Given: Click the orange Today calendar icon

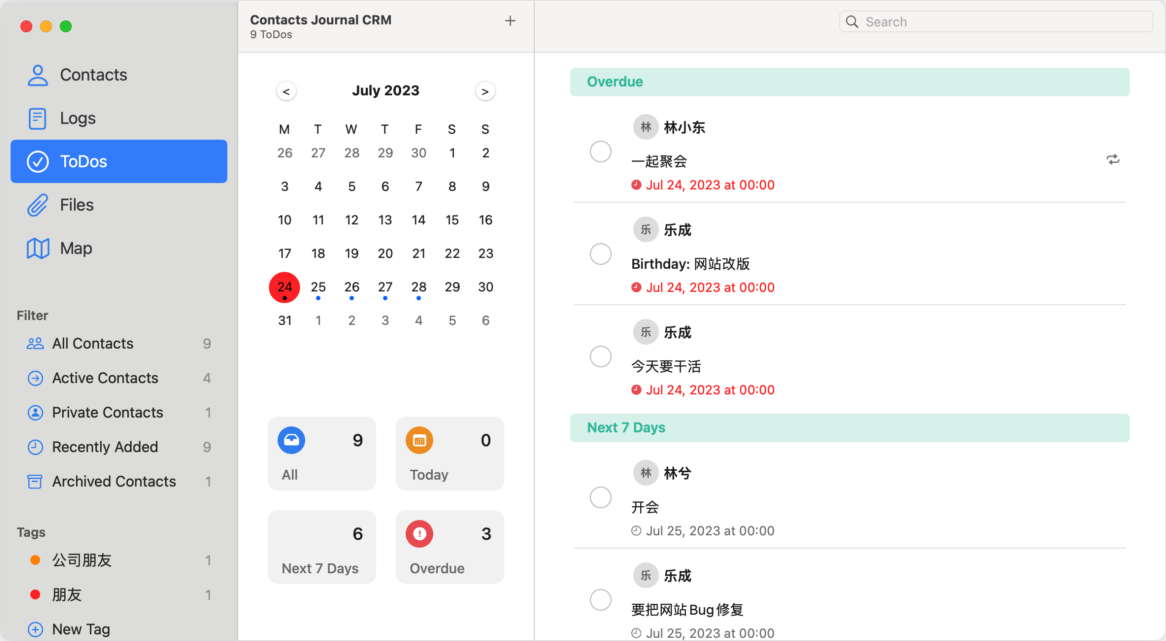Looking at the screenshot, I should [419, 440].
